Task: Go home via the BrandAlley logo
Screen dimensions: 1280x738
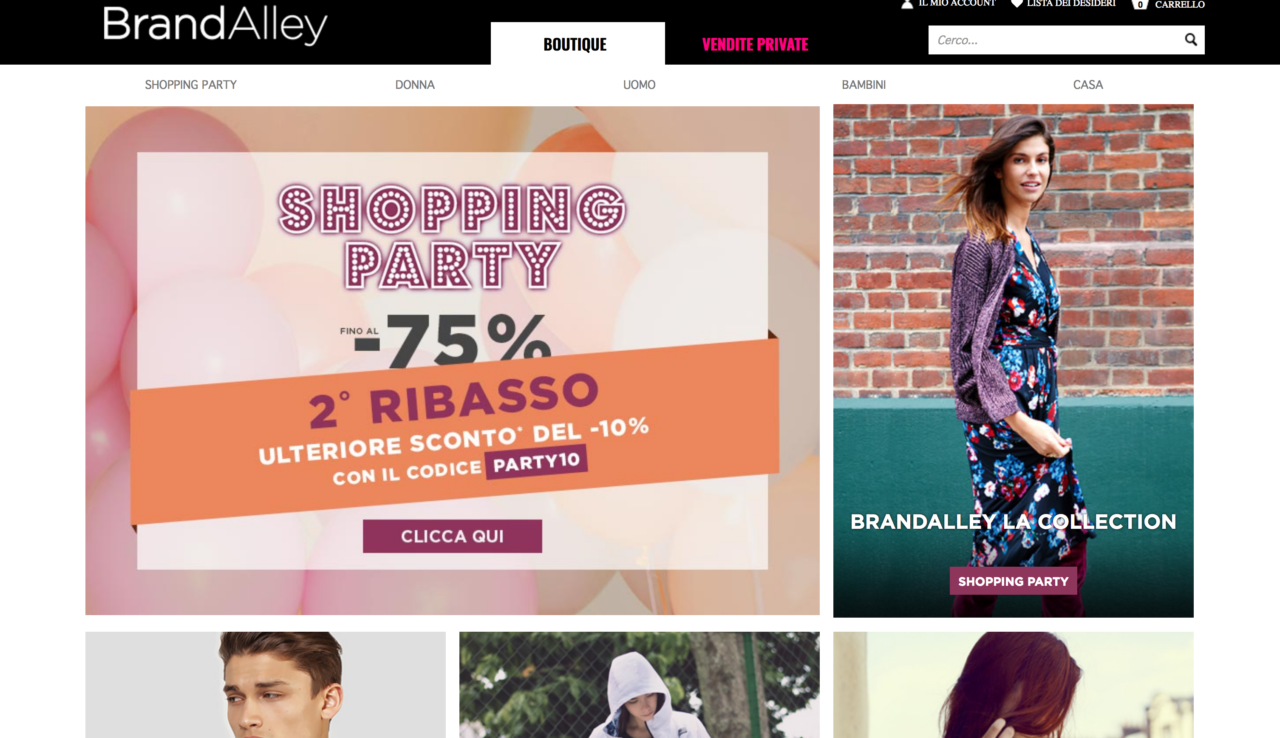Action: tap(215, 25)
